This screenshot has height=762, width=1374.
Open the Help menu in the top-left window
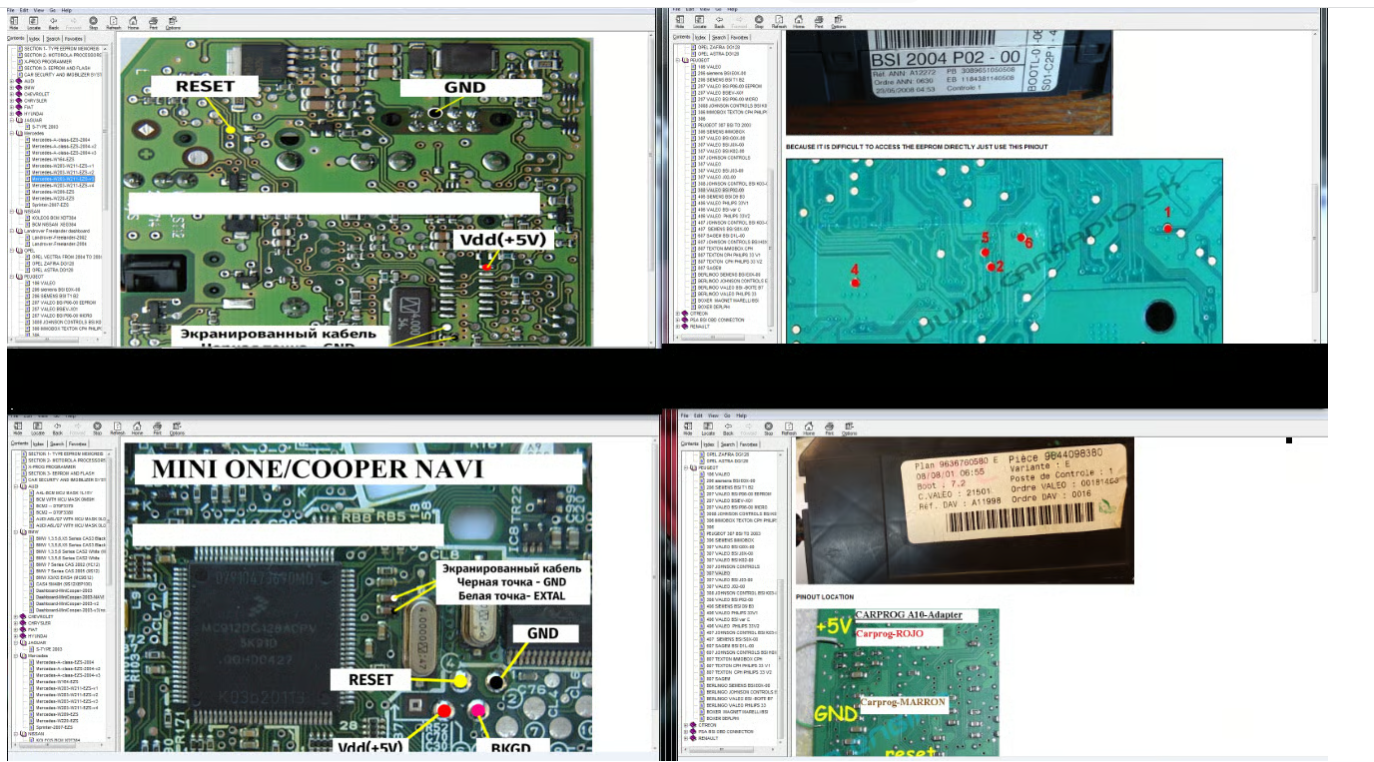click(x=66, y=9)
